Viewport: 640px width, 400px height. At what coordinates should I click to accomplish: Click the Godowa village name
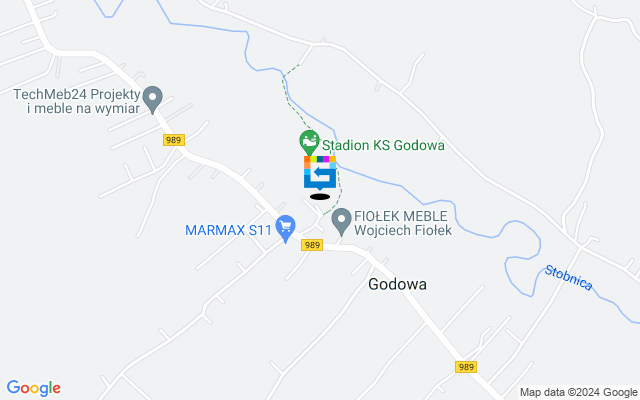(x=398, y=284)
